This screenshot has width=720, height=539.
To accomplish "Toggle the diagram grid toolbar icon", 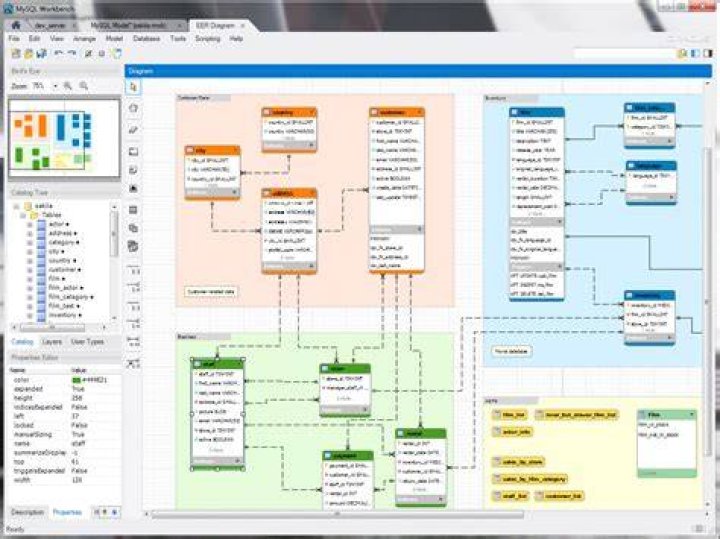I will point(88,54).
